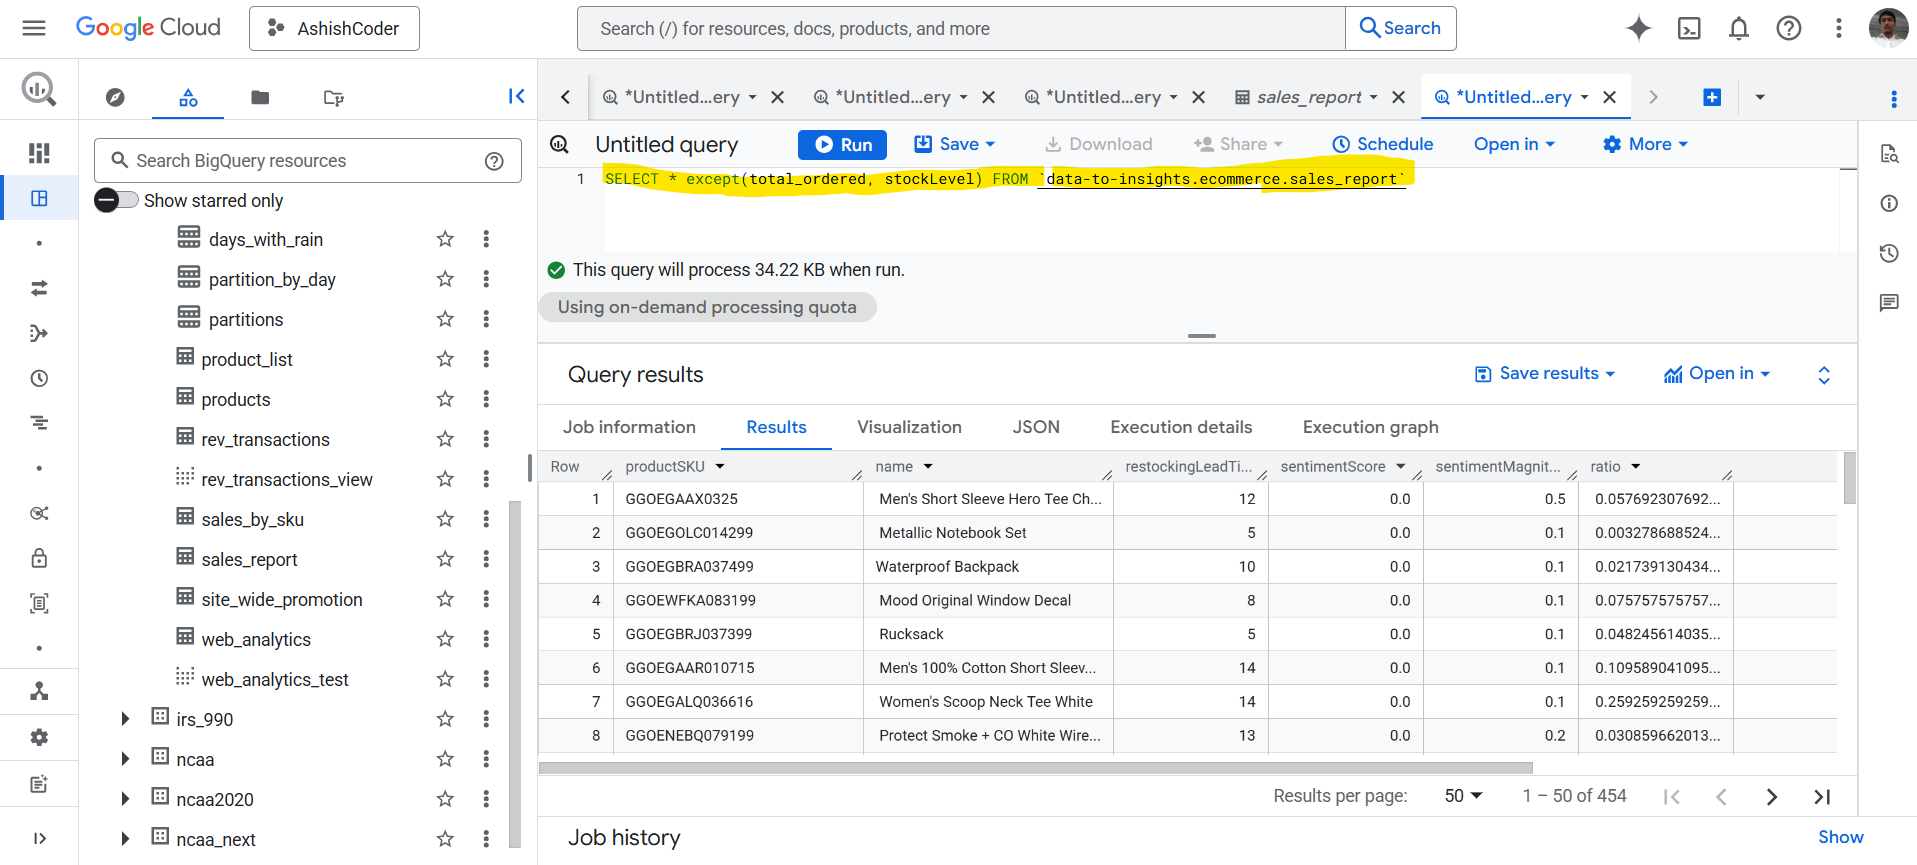Screen dimensions: 1917x865
Task: Open data transfers icon in left sidebar
Action: (39, 288)
